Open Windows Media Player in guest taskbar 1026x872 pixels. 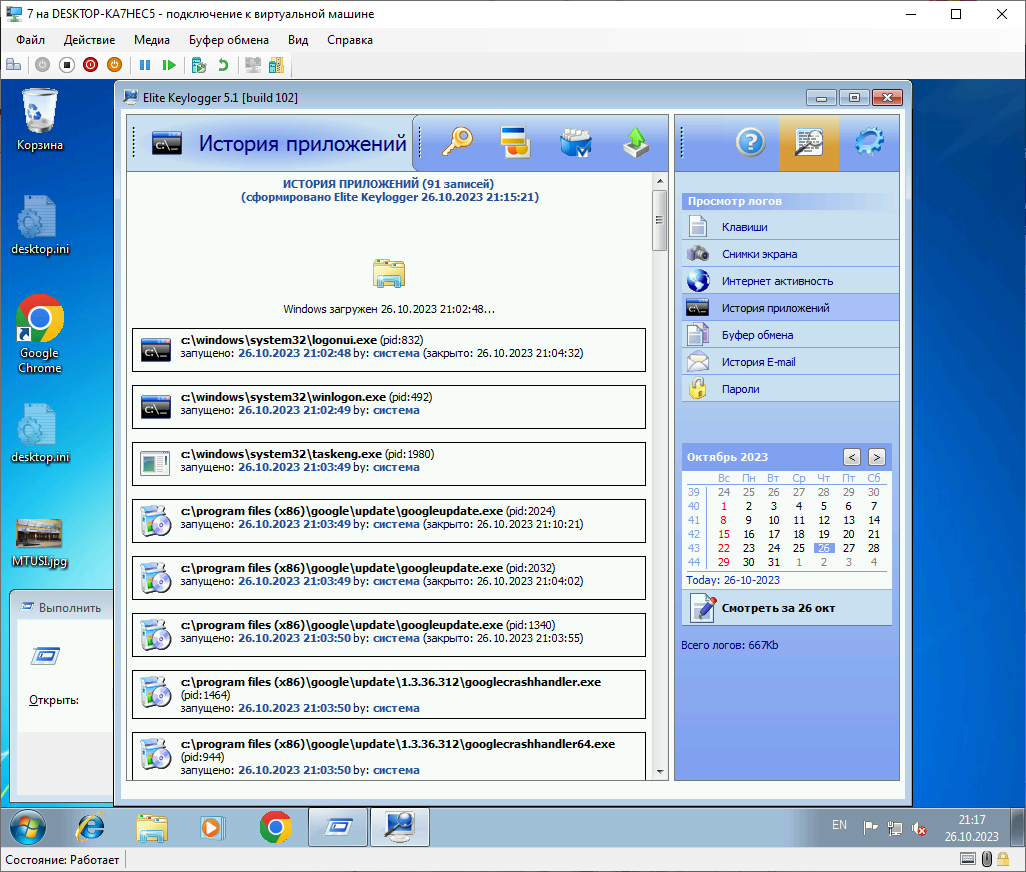tap(211, 828)
